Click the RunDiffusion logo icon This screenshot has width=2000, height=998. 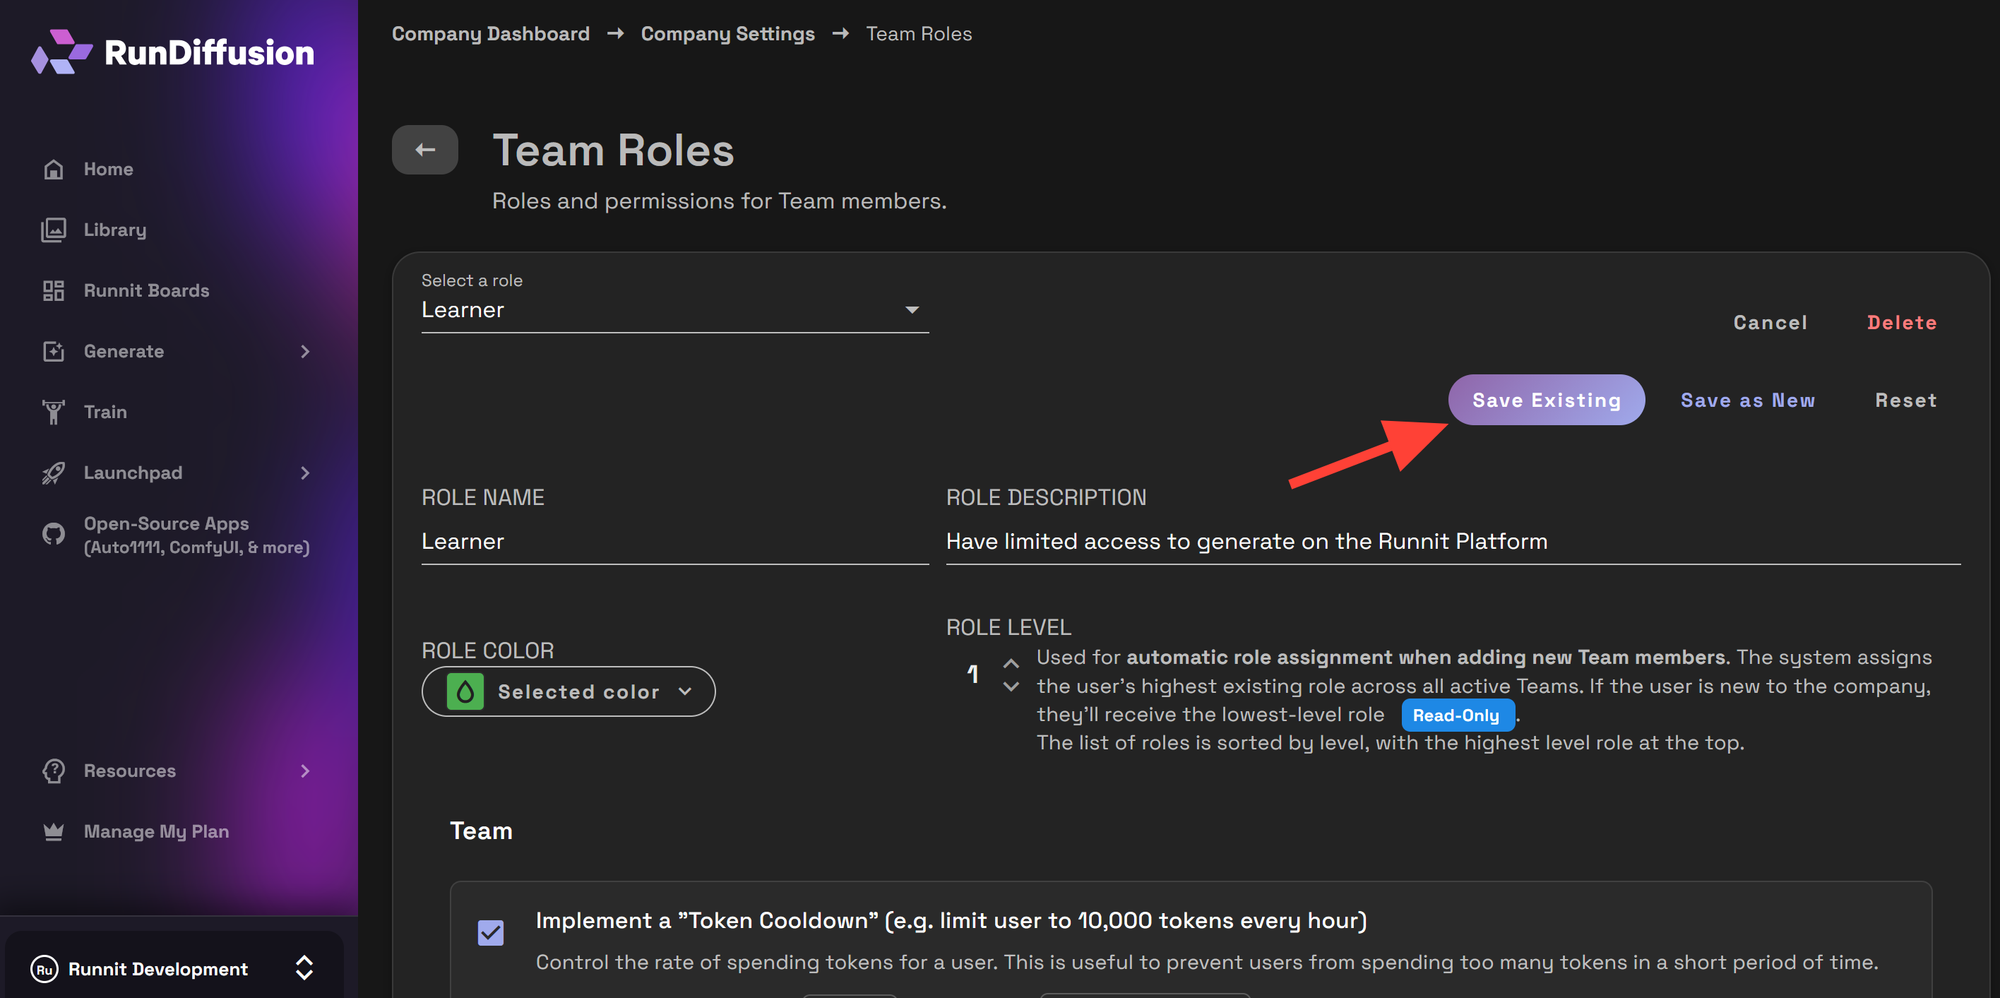(61, 52)
